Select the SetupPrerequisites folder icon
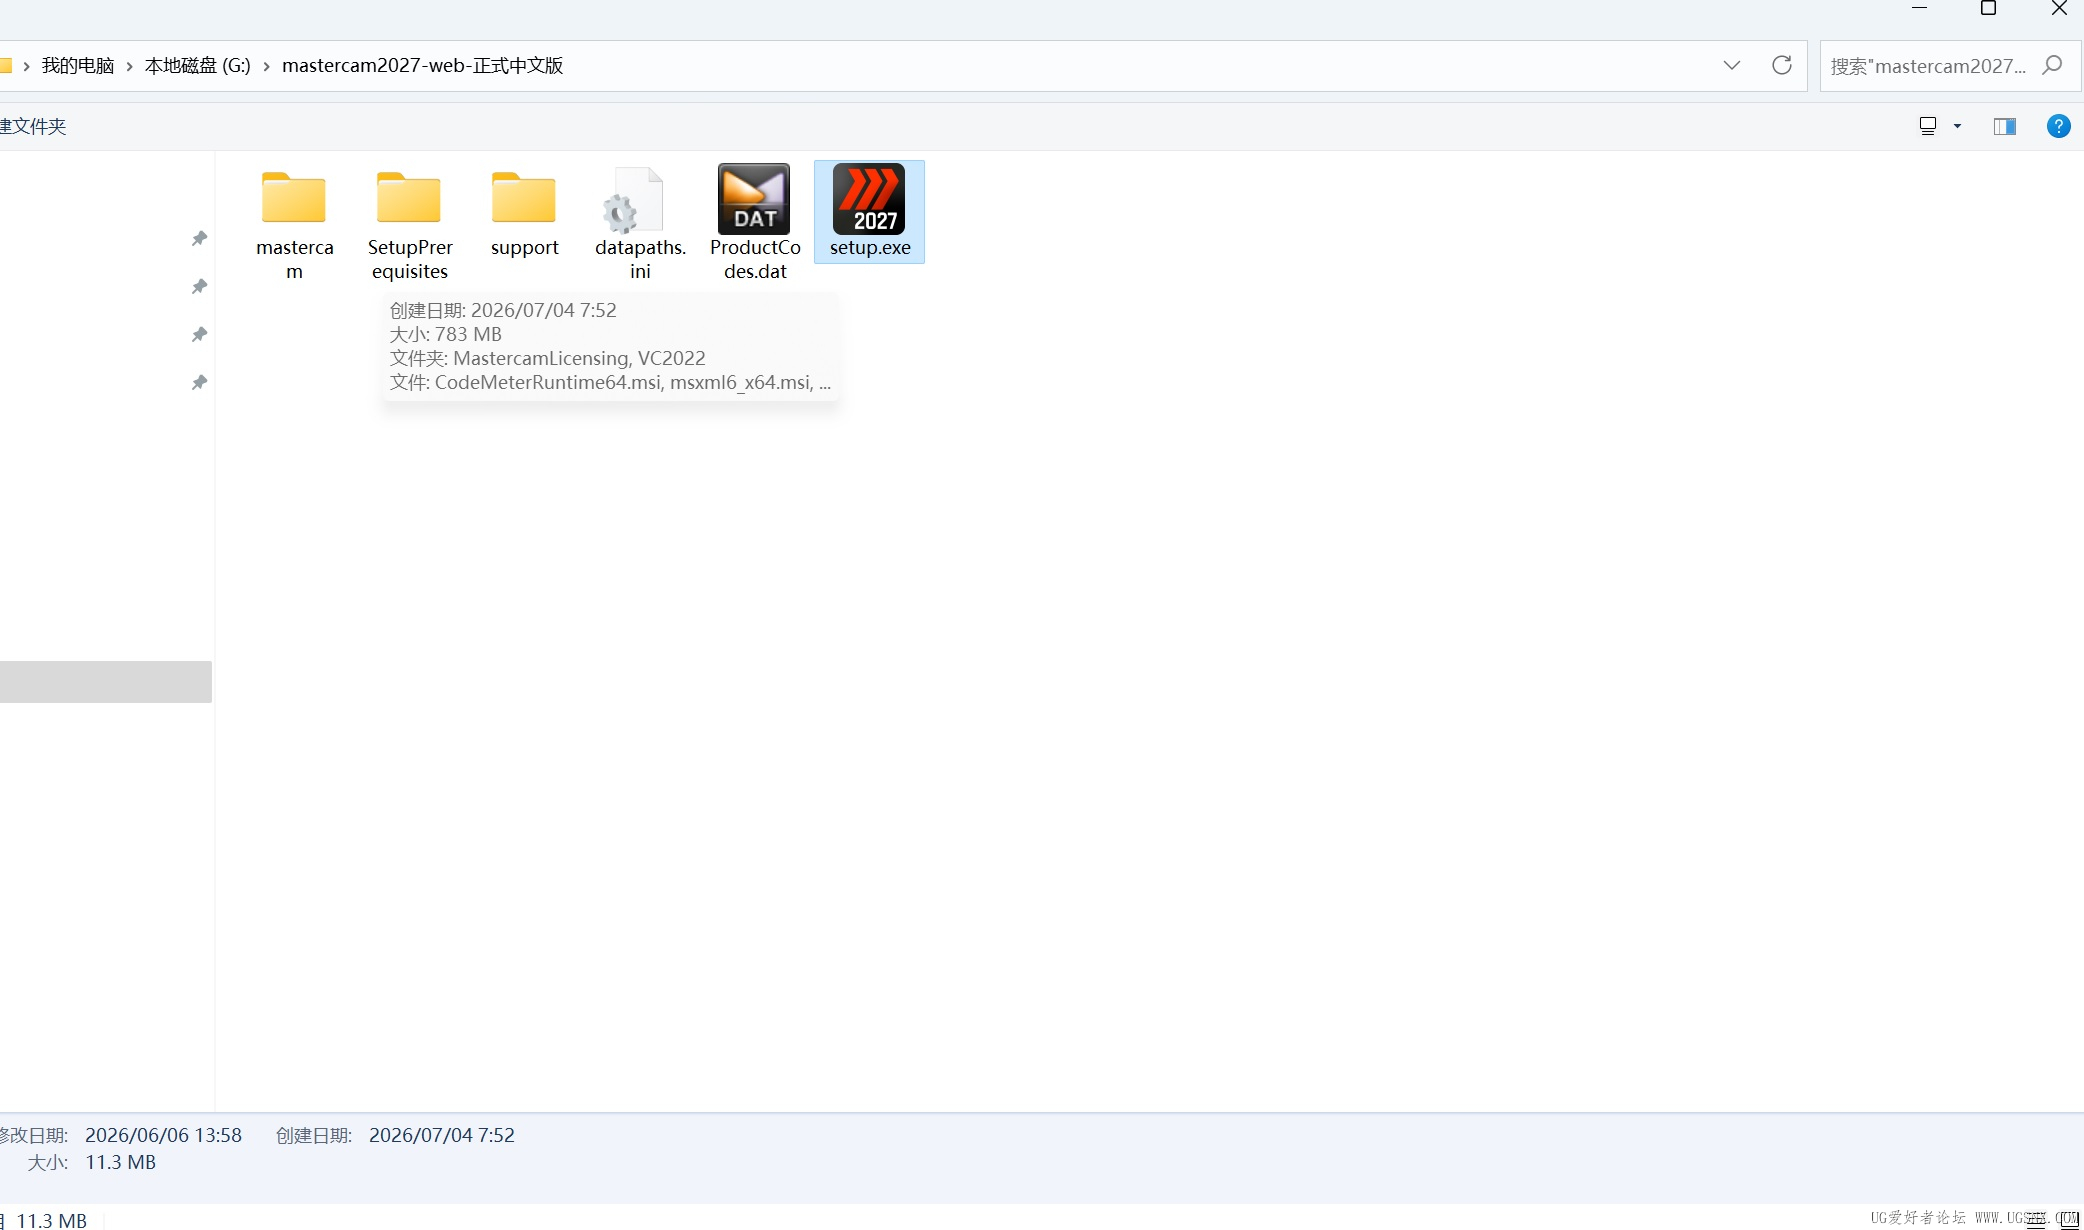This screenshot has height=1230, width=2084. (409, 197)
